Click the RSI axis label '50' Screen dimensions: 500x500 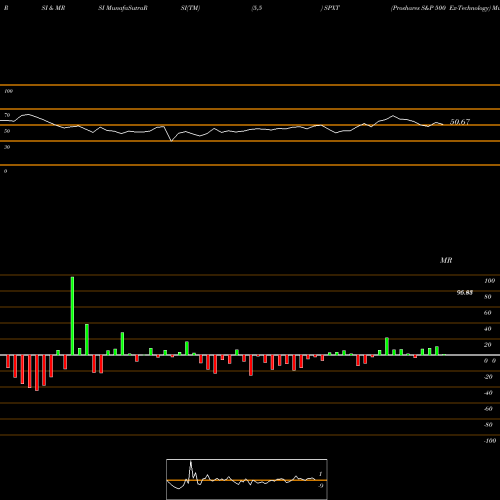(x=7, y=131)
